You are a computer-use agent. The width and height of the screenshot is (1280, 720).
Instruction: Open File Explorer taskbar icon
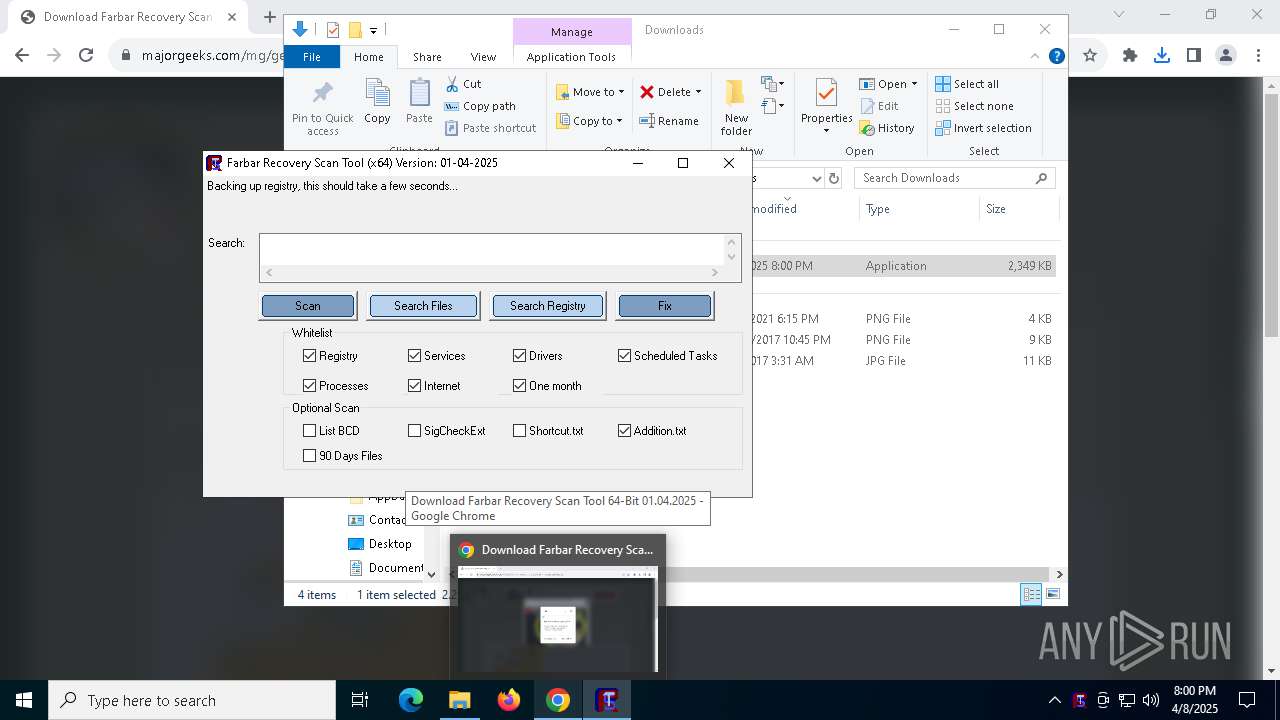pos(459,700)
